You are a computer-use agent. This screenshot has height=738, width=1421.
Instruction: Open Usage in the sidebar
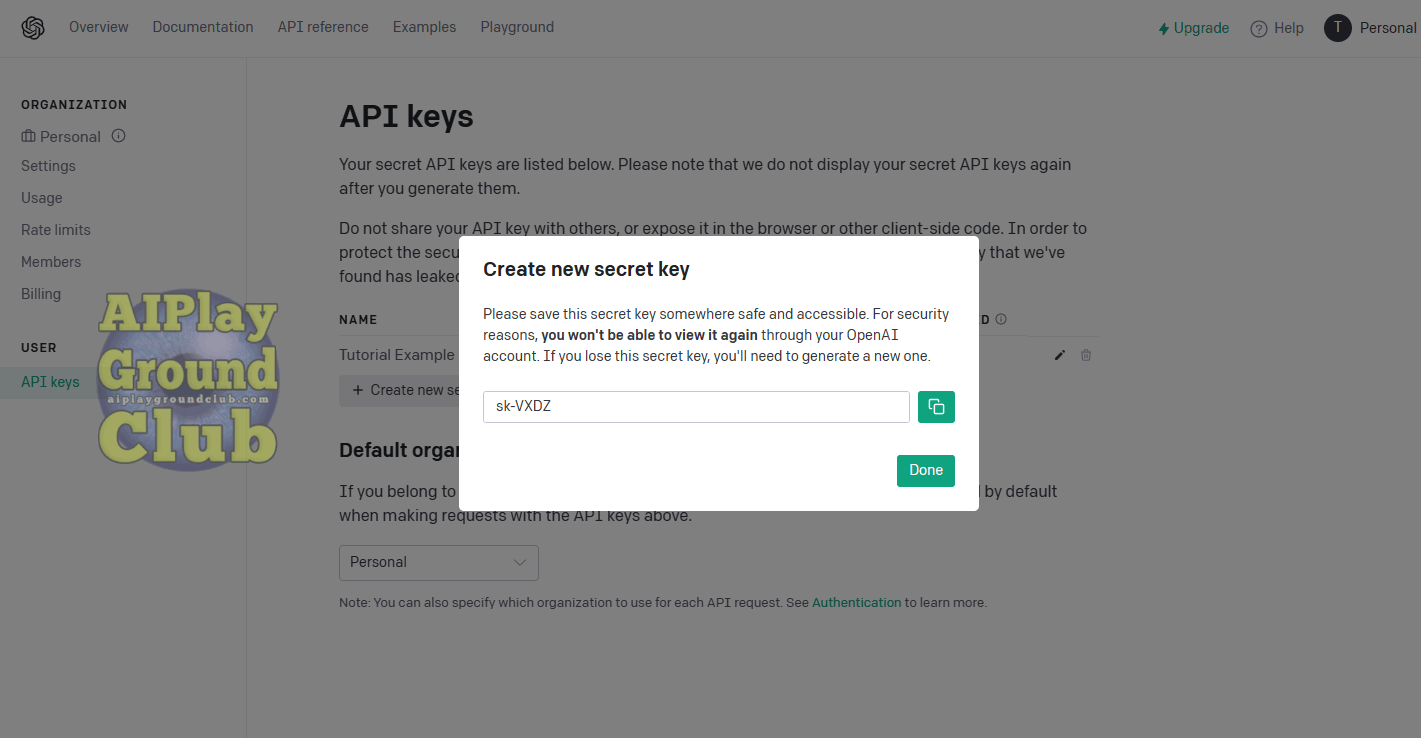point(42,198)
